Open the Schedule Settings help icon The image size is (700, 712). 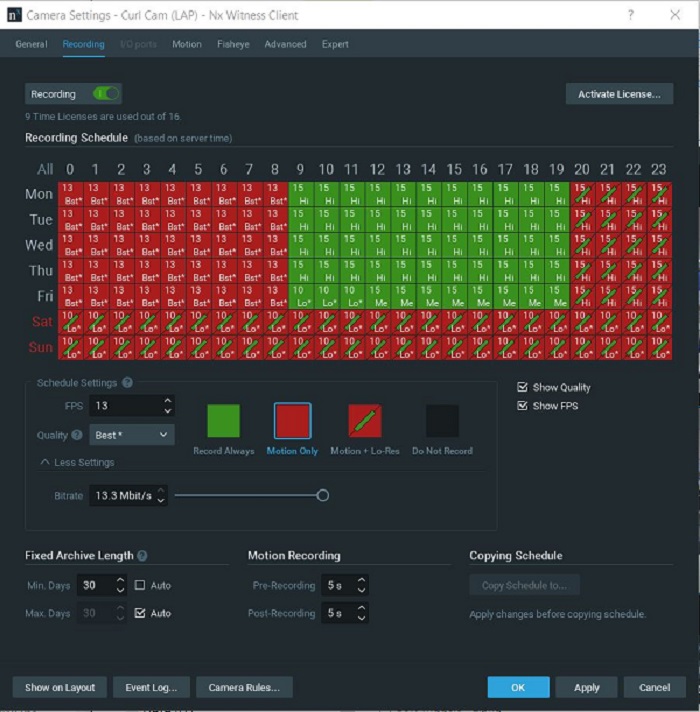pos(128,383)
